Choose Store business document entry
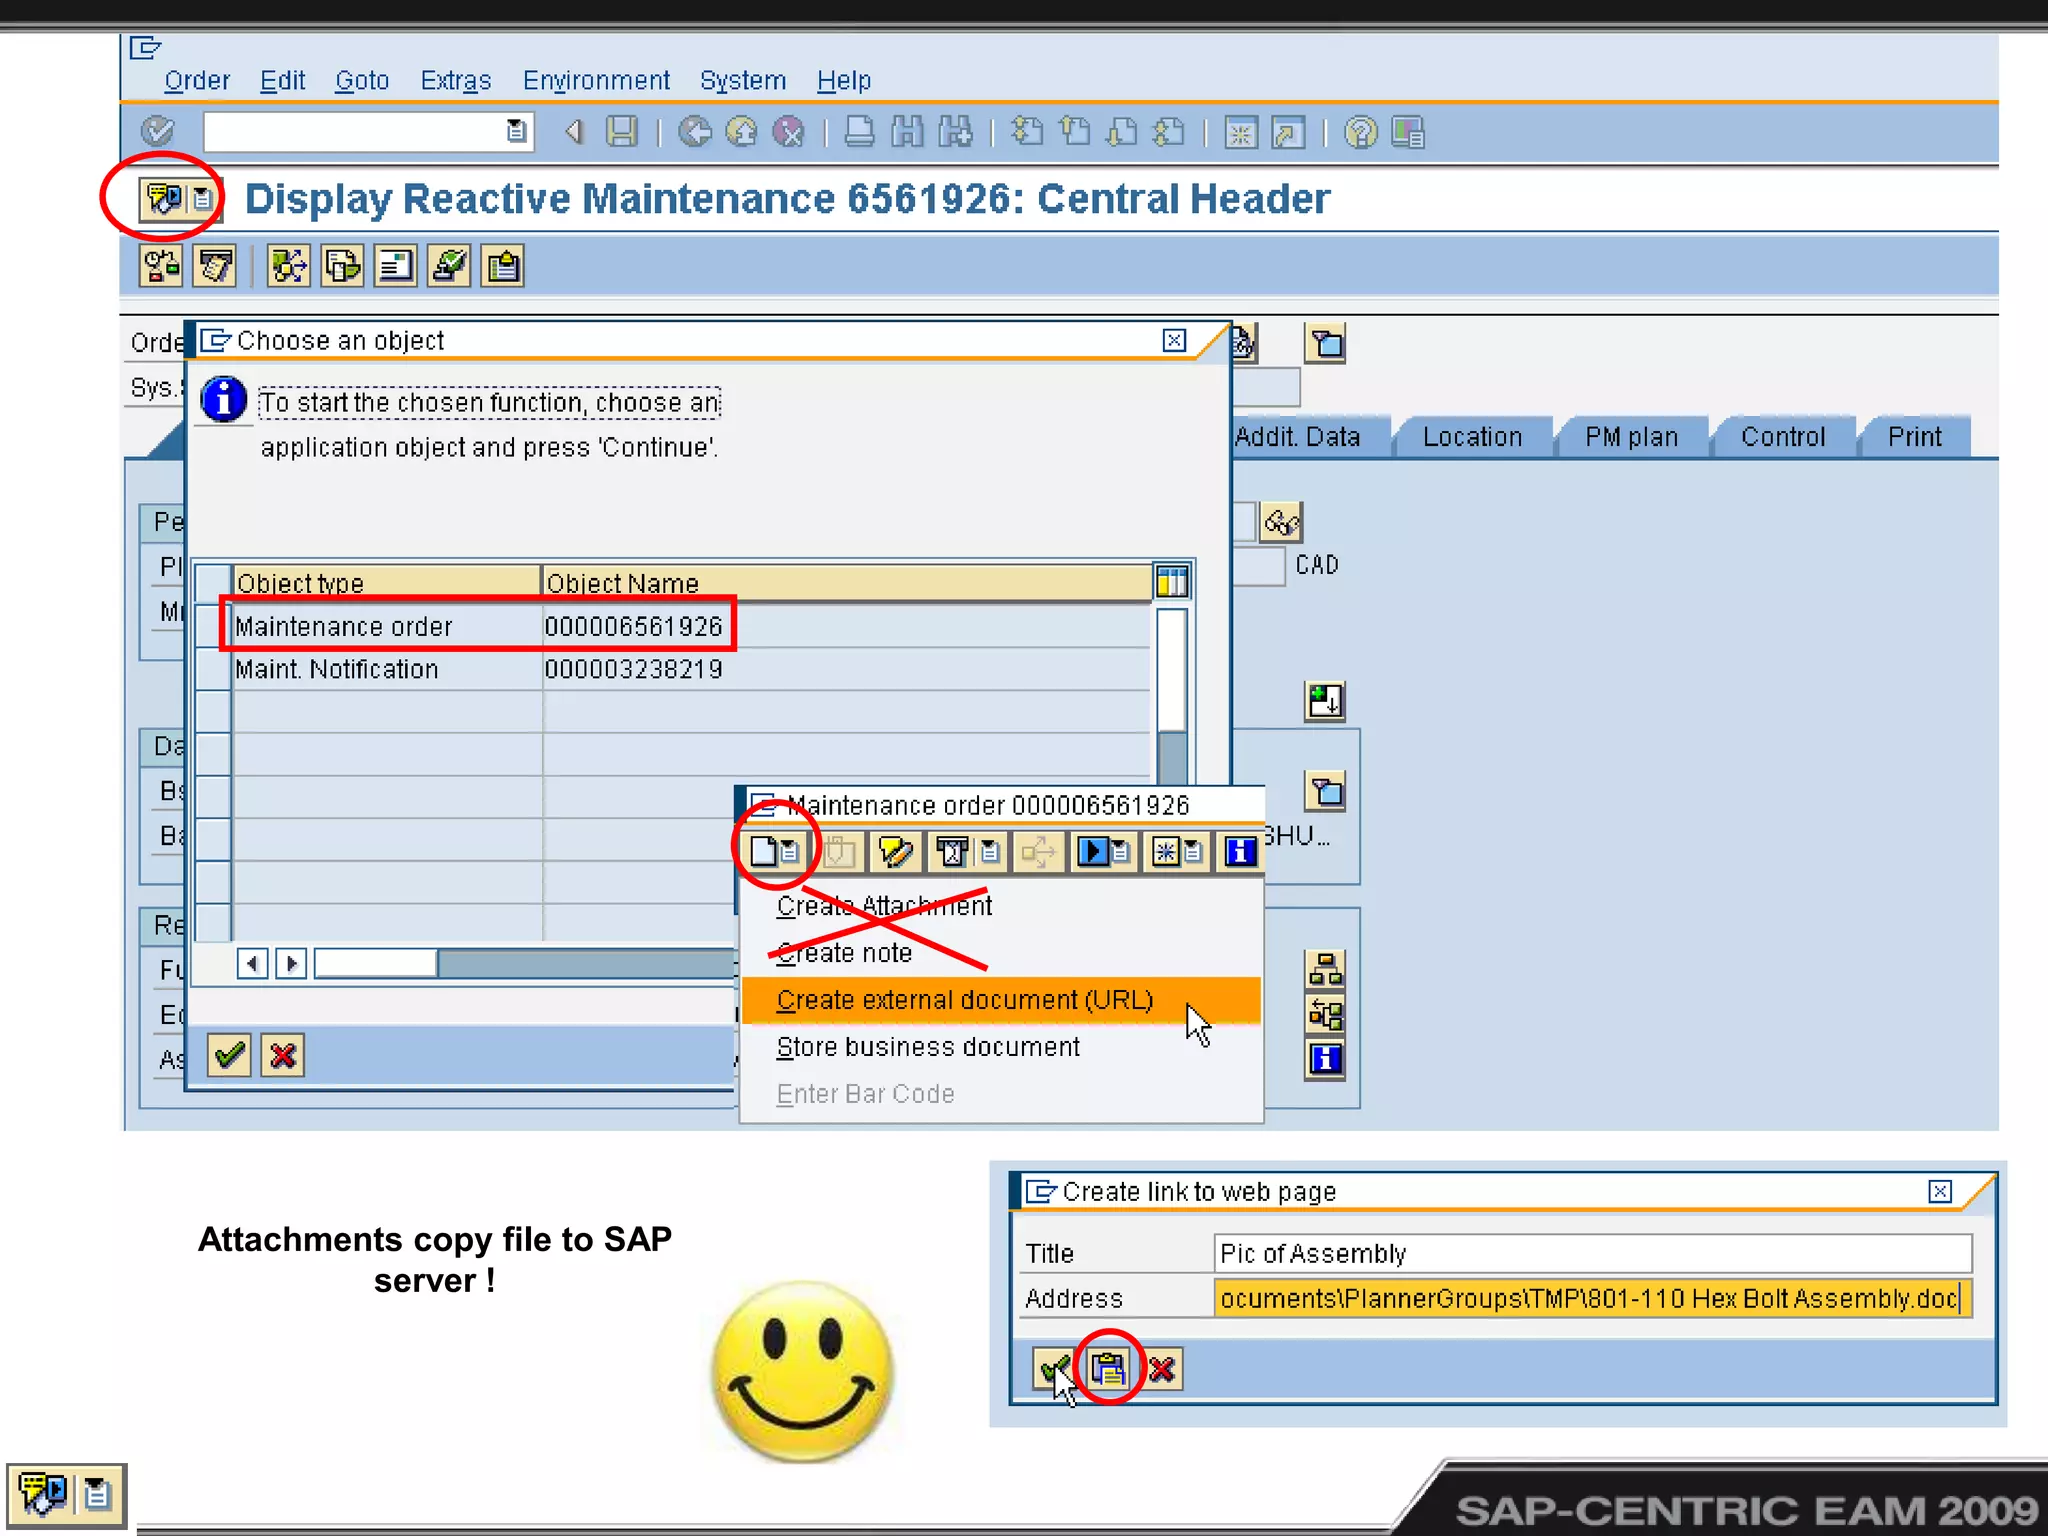Screen dimensions: 2048x1536 (928, 1047)
